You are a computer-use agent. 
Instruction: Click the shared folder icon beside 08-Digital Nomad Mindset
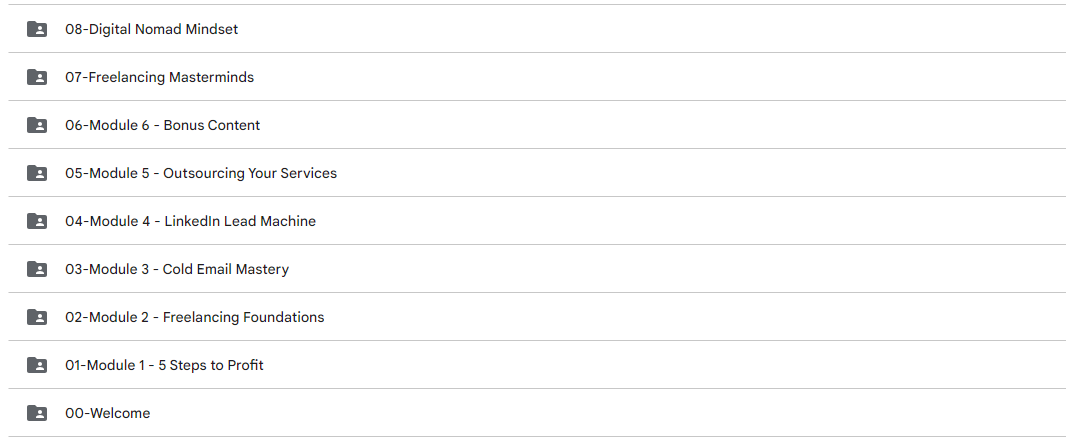[37, 29]
